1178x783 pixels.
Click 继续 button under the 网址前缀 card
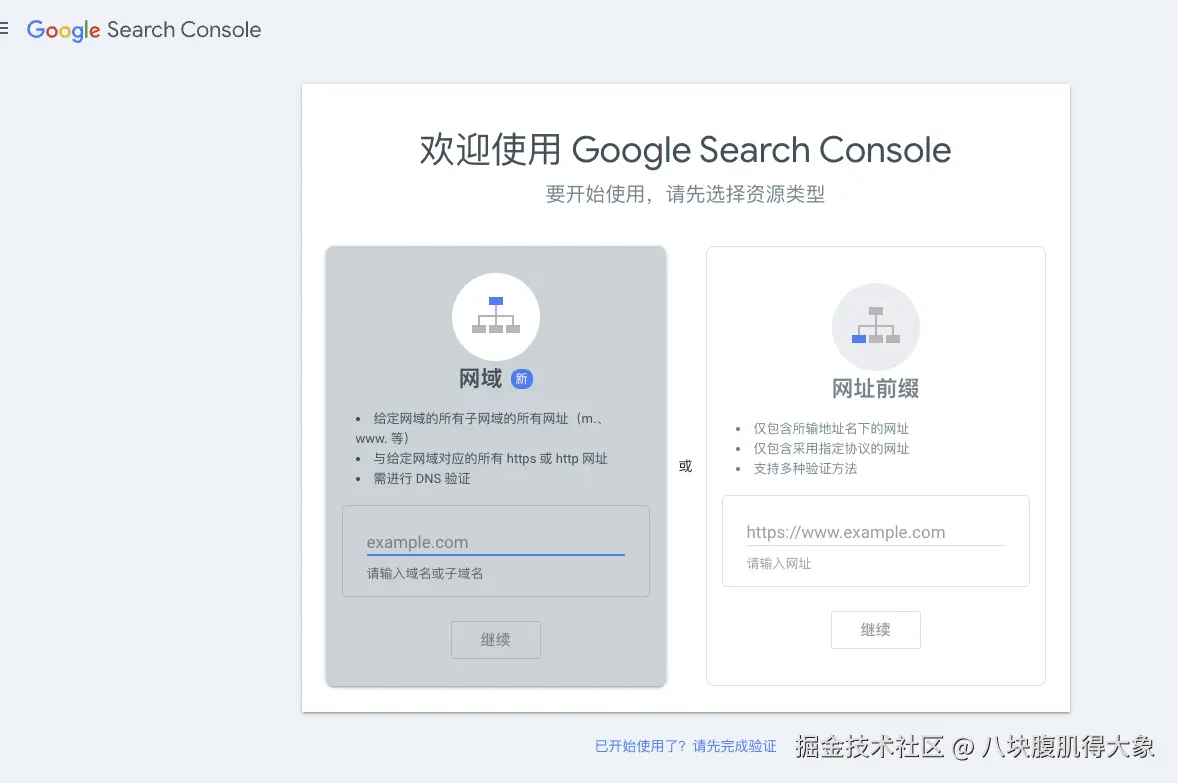876,630
